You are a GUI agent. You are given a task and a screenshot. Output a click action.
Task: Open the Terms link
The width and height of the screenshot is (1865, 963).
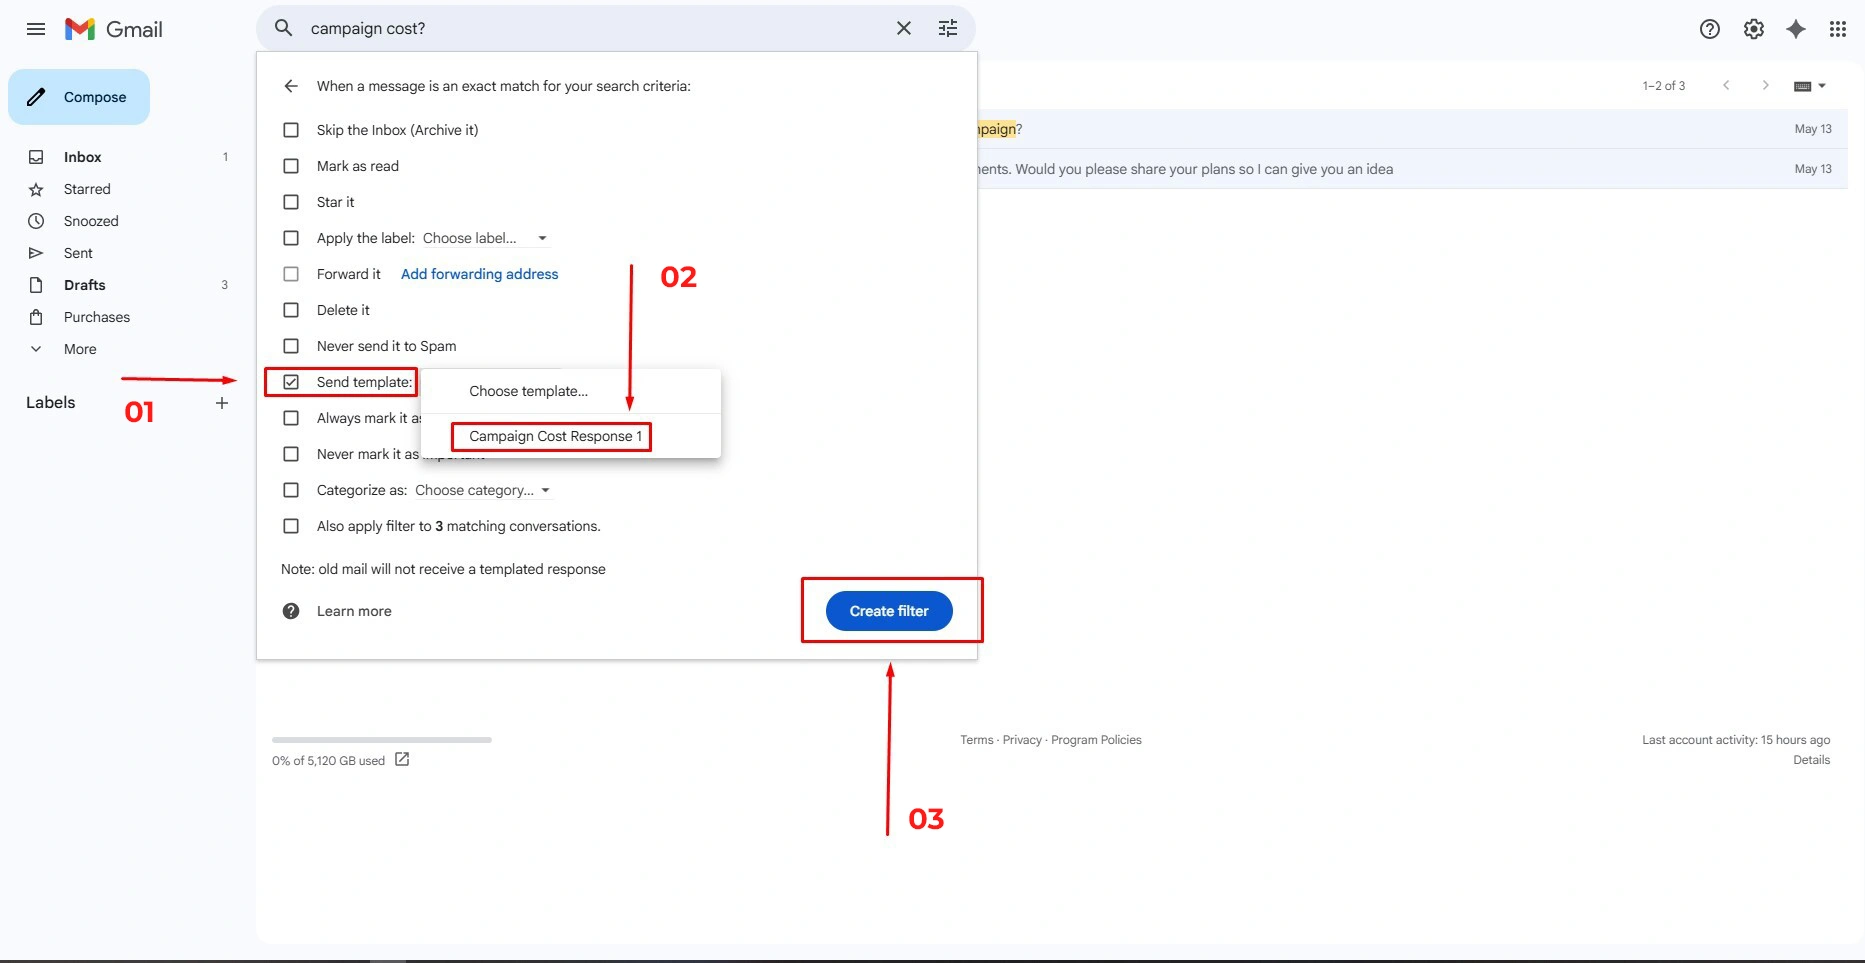[x=976, y=740]
